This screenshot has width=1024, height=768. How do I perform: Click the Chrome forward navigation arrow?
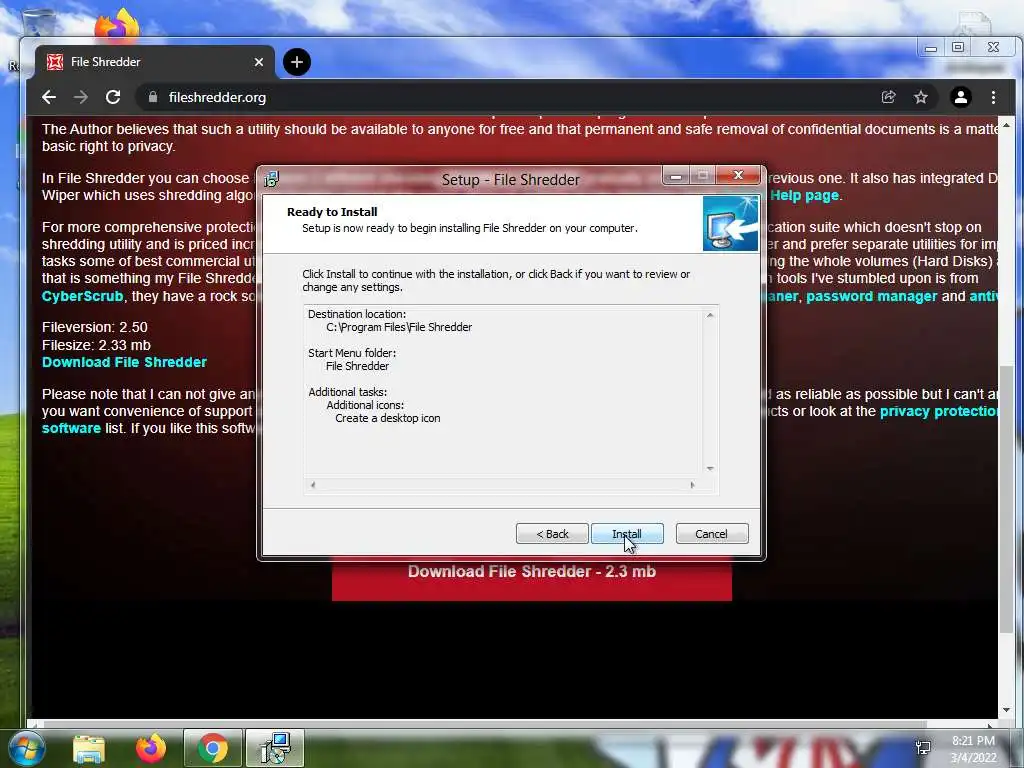(81, 97)
